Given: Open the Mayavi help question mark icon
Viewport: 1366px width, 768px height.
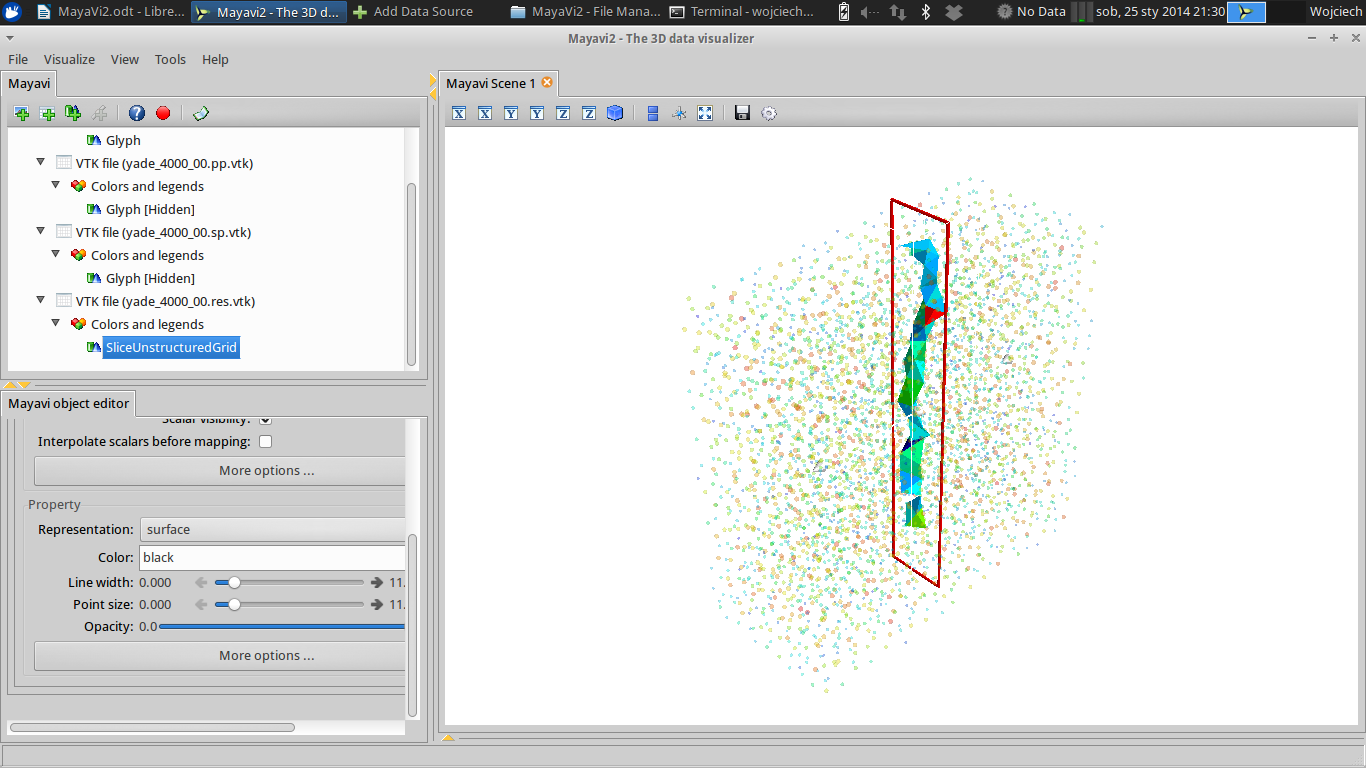Looking at the screenshot, I should [x=136, y=113].
